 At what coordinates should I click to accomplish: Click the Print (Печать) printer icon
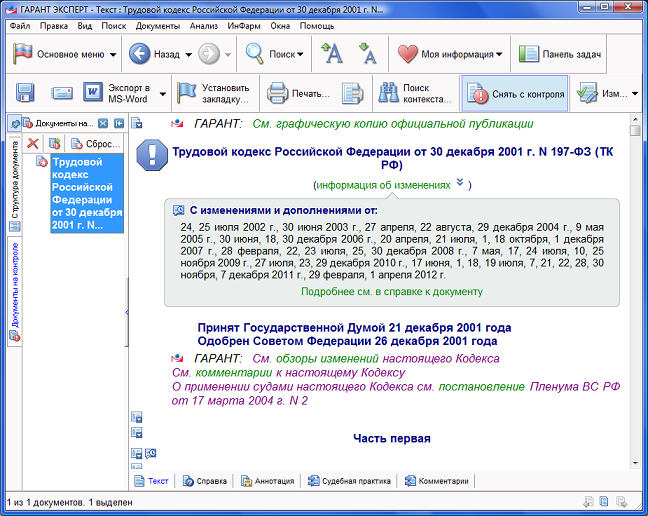[278, 94]
